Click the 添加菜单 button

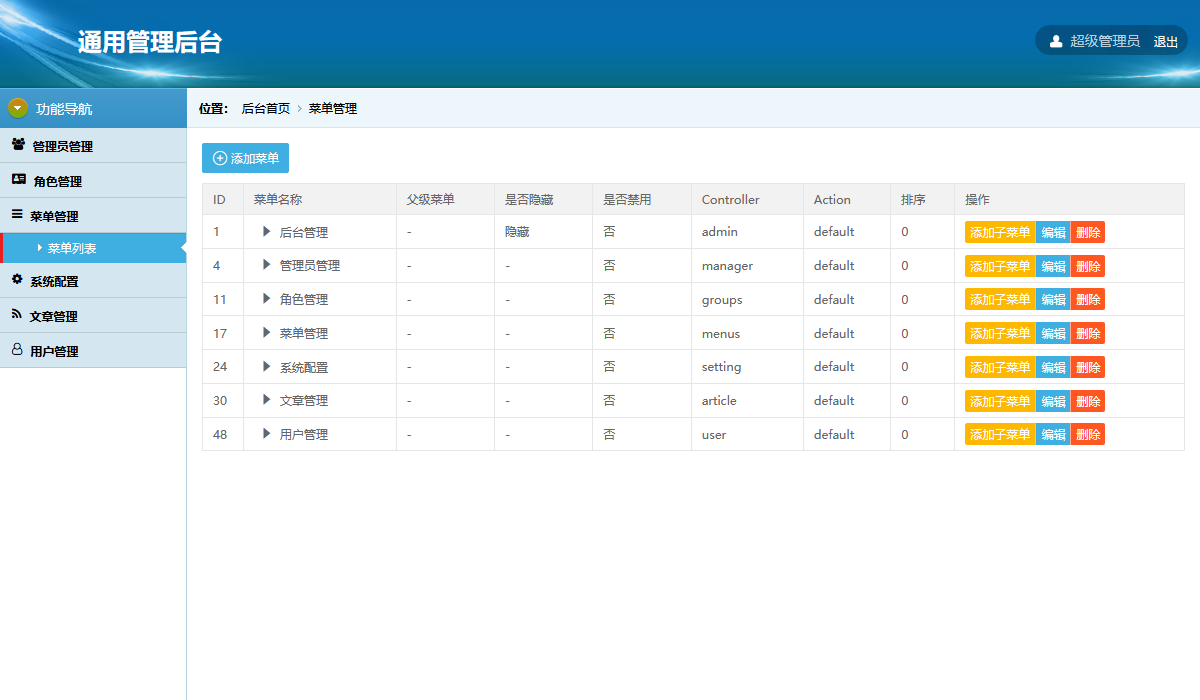[x=245, y=158]
